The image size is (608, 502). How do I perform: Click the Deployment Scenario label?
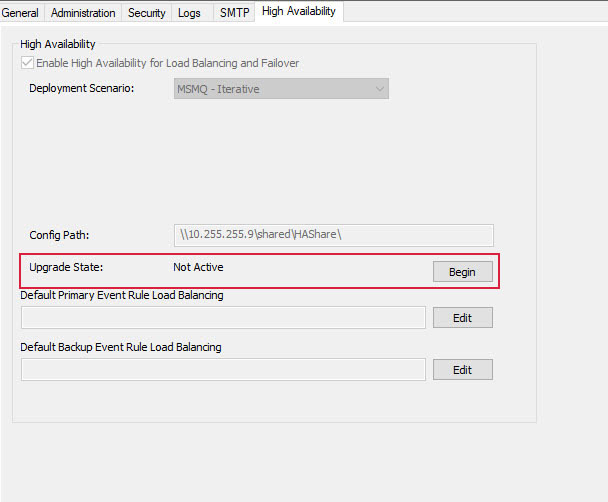point(82,89)
